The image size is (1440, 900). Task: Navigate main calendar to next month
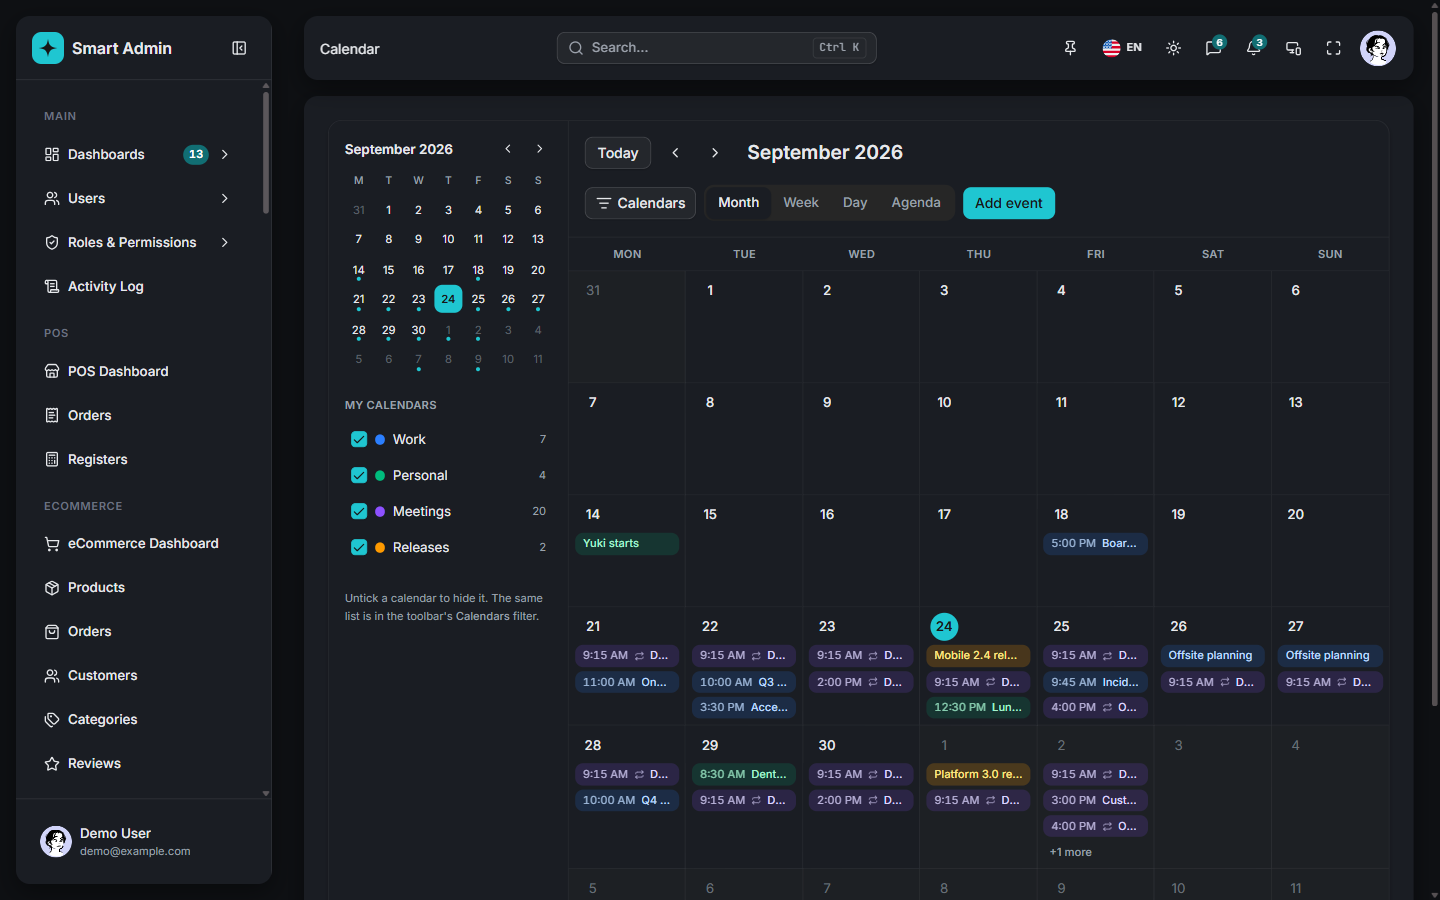[714, 153]
